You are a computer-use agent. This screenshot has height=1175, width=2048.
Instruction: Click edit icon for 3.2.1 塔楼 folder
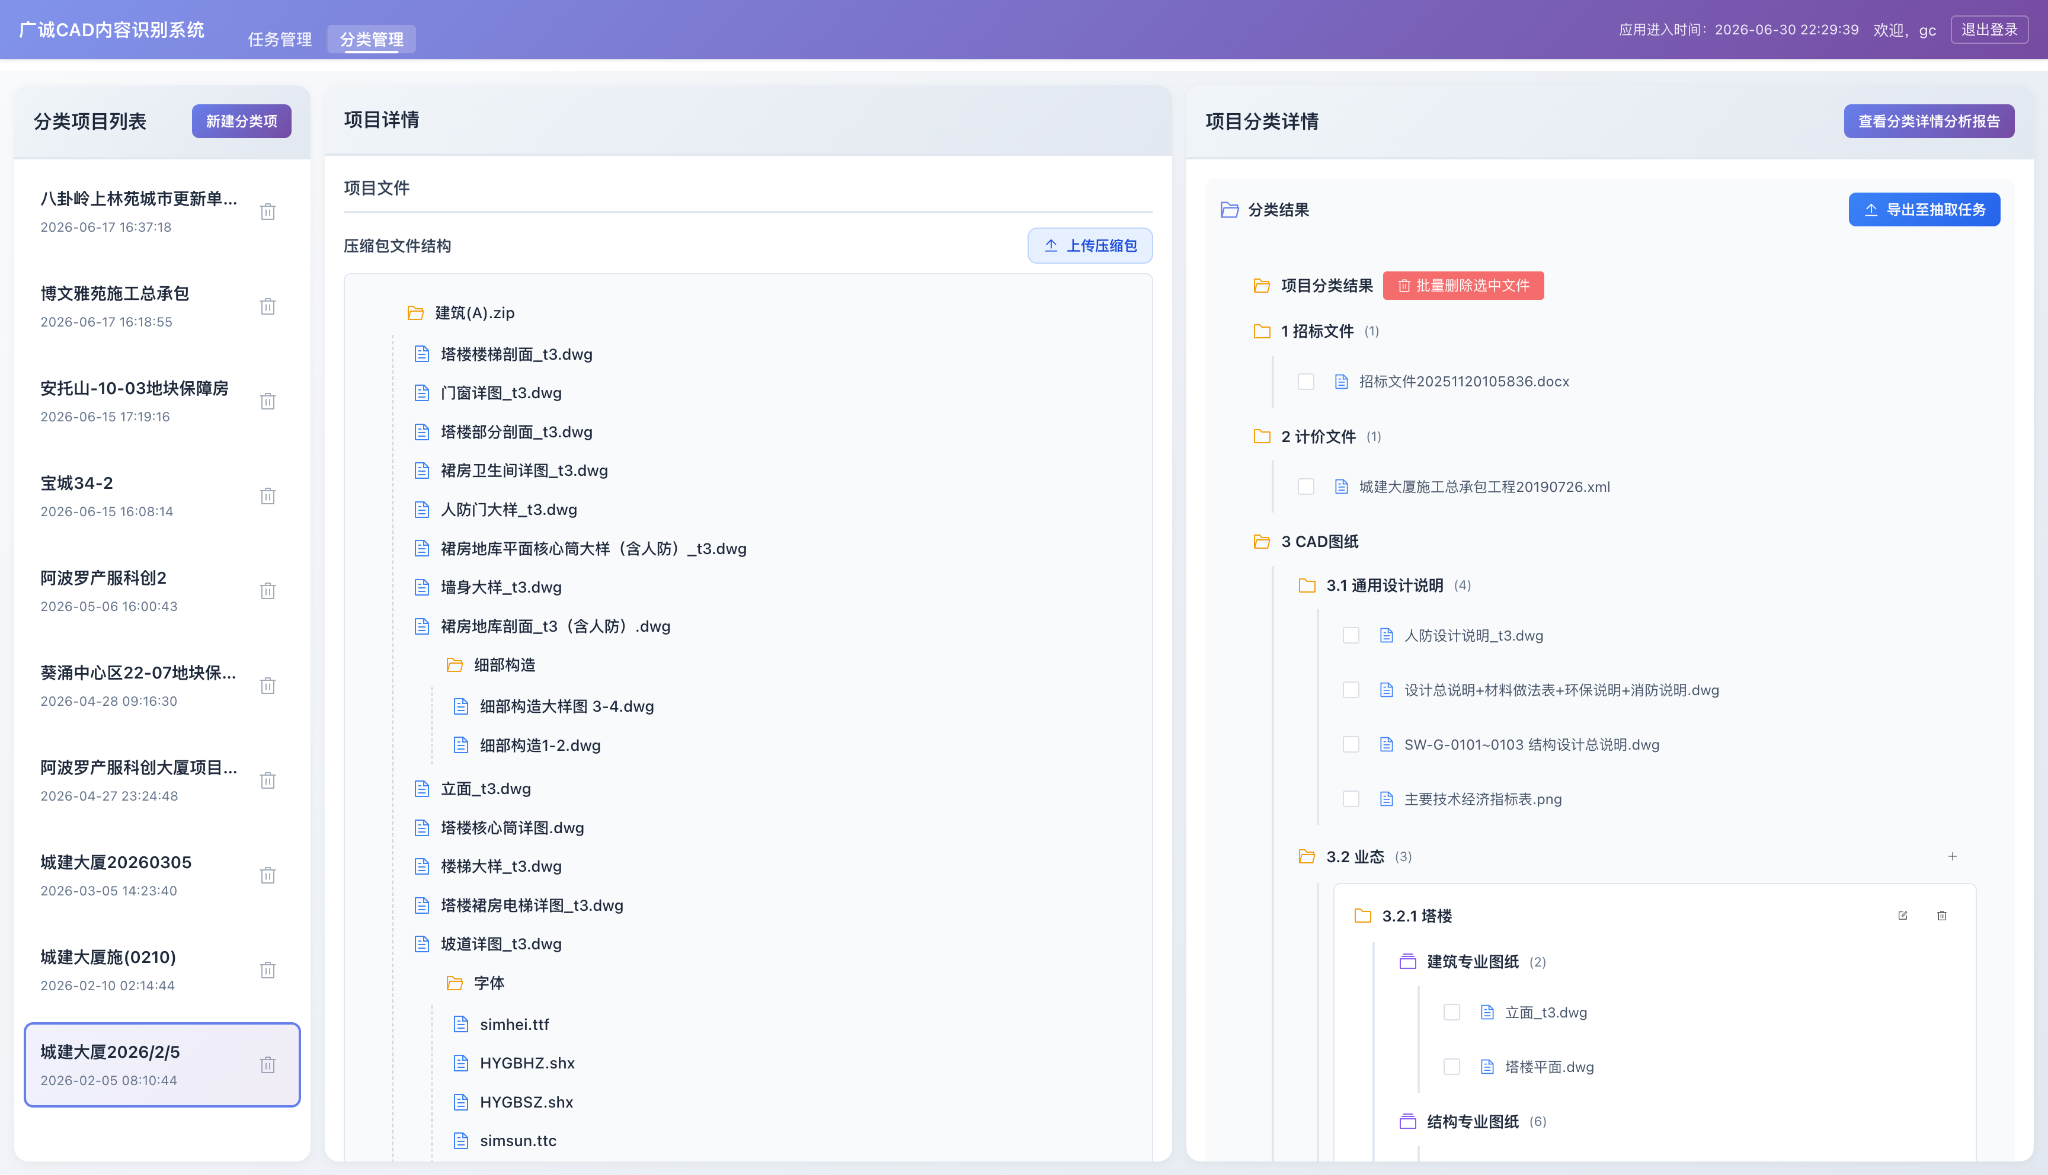coord(1903,916)
